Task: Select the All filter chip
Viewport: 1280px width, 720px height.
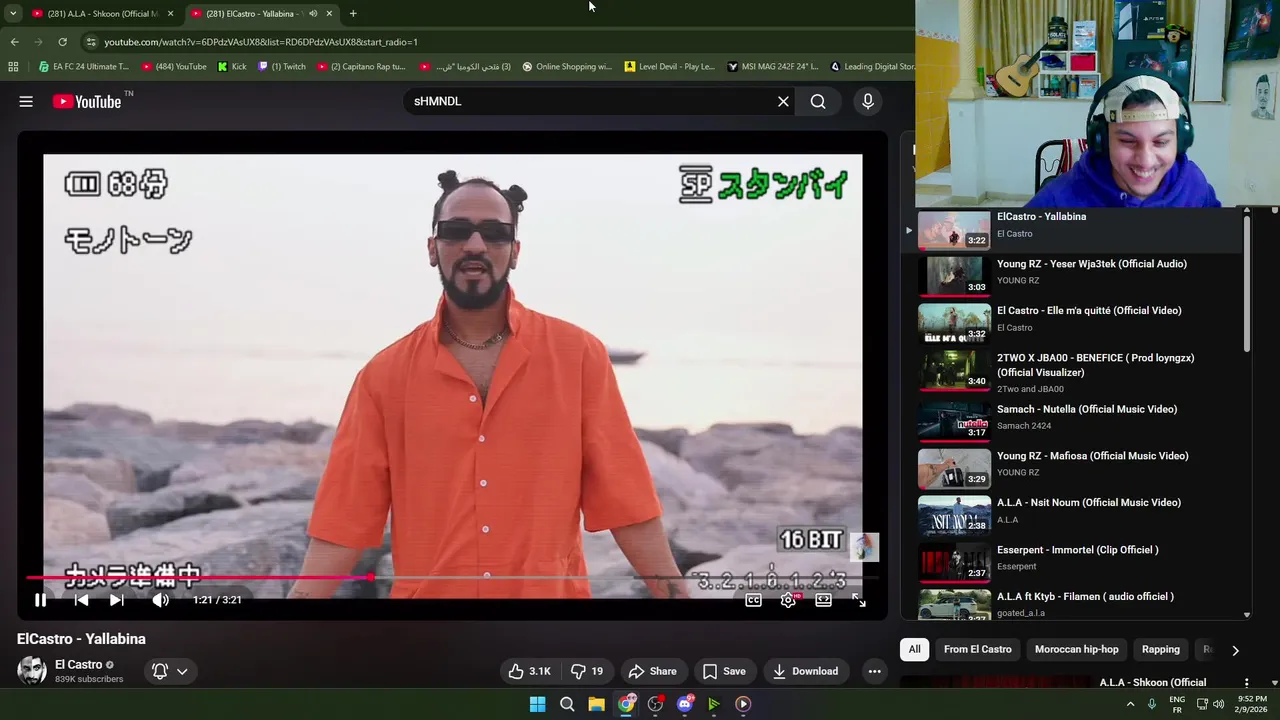Action: 914,649
